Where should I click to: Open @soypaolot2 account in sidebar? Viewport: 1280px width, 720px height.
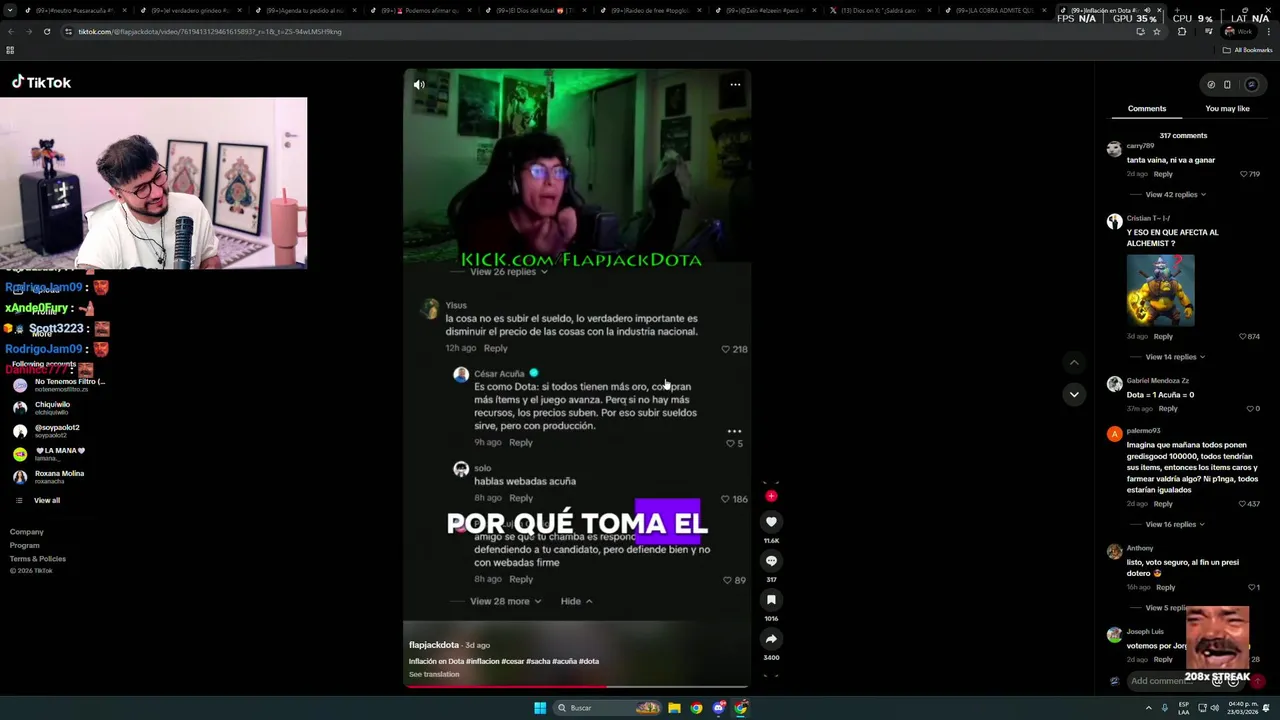pos(46,431)
